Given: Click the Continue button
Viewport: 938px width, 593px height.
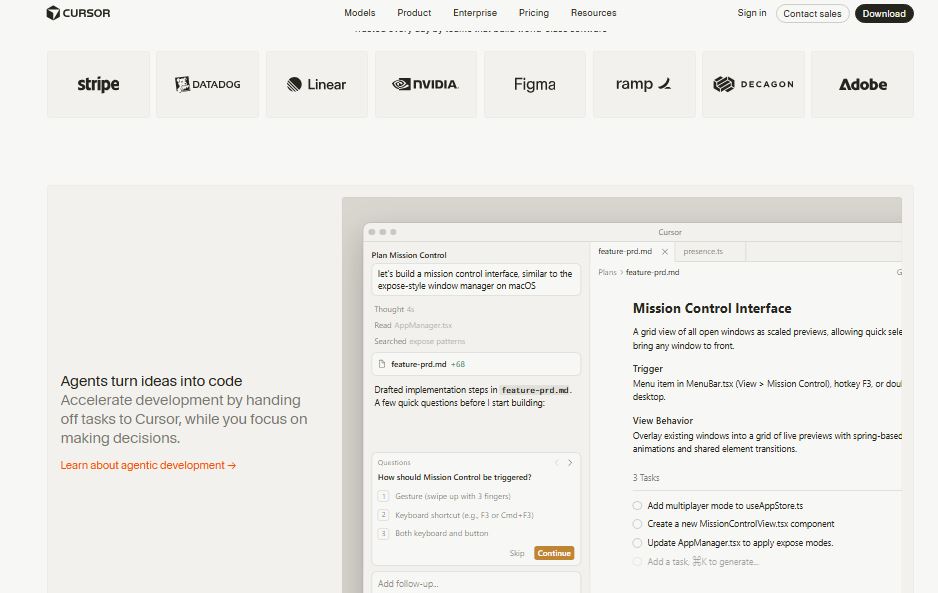Looking at the screenshot, I should (554, 553).
